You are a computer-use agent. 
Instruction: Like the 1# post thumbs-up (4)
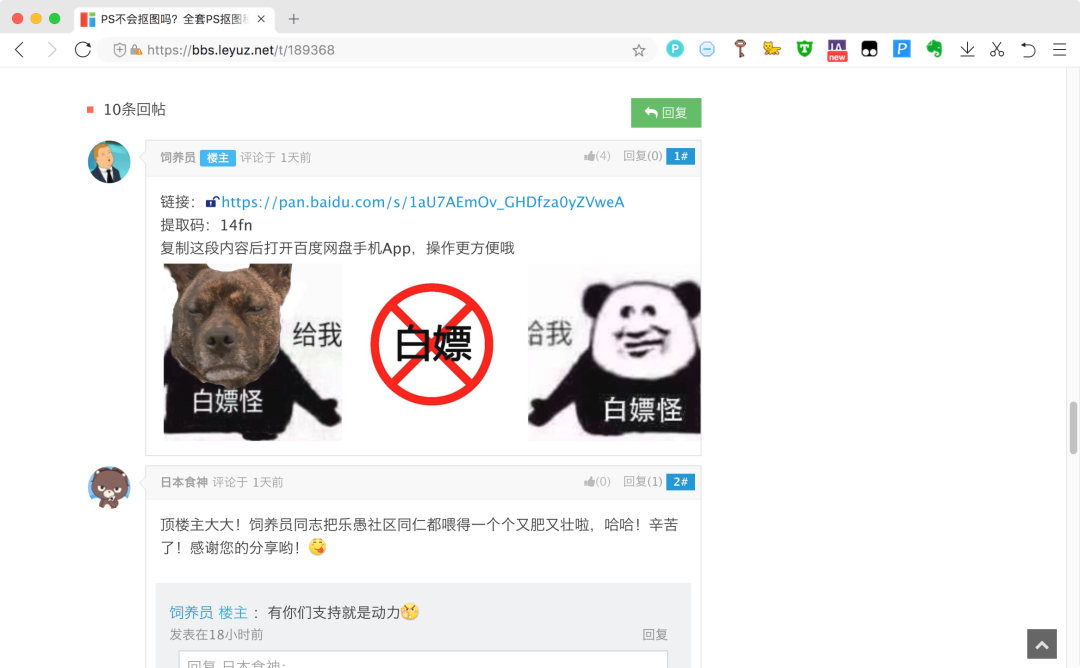(x=597, y=156)
